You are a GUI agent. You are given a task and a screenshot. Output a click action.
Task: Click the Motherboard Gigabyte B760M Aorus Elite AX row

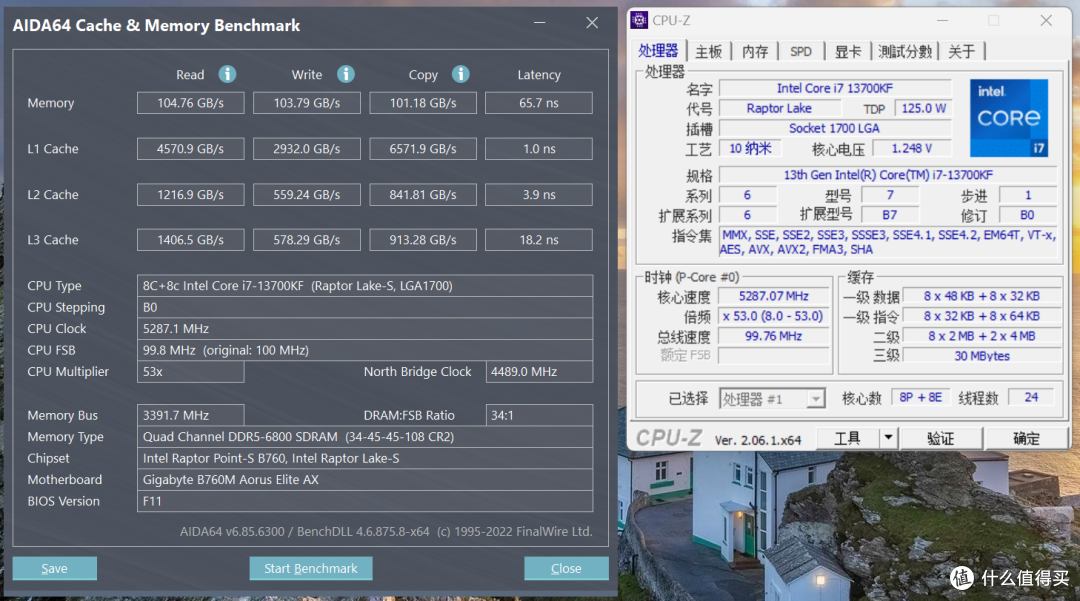click(x=365, y=479)
